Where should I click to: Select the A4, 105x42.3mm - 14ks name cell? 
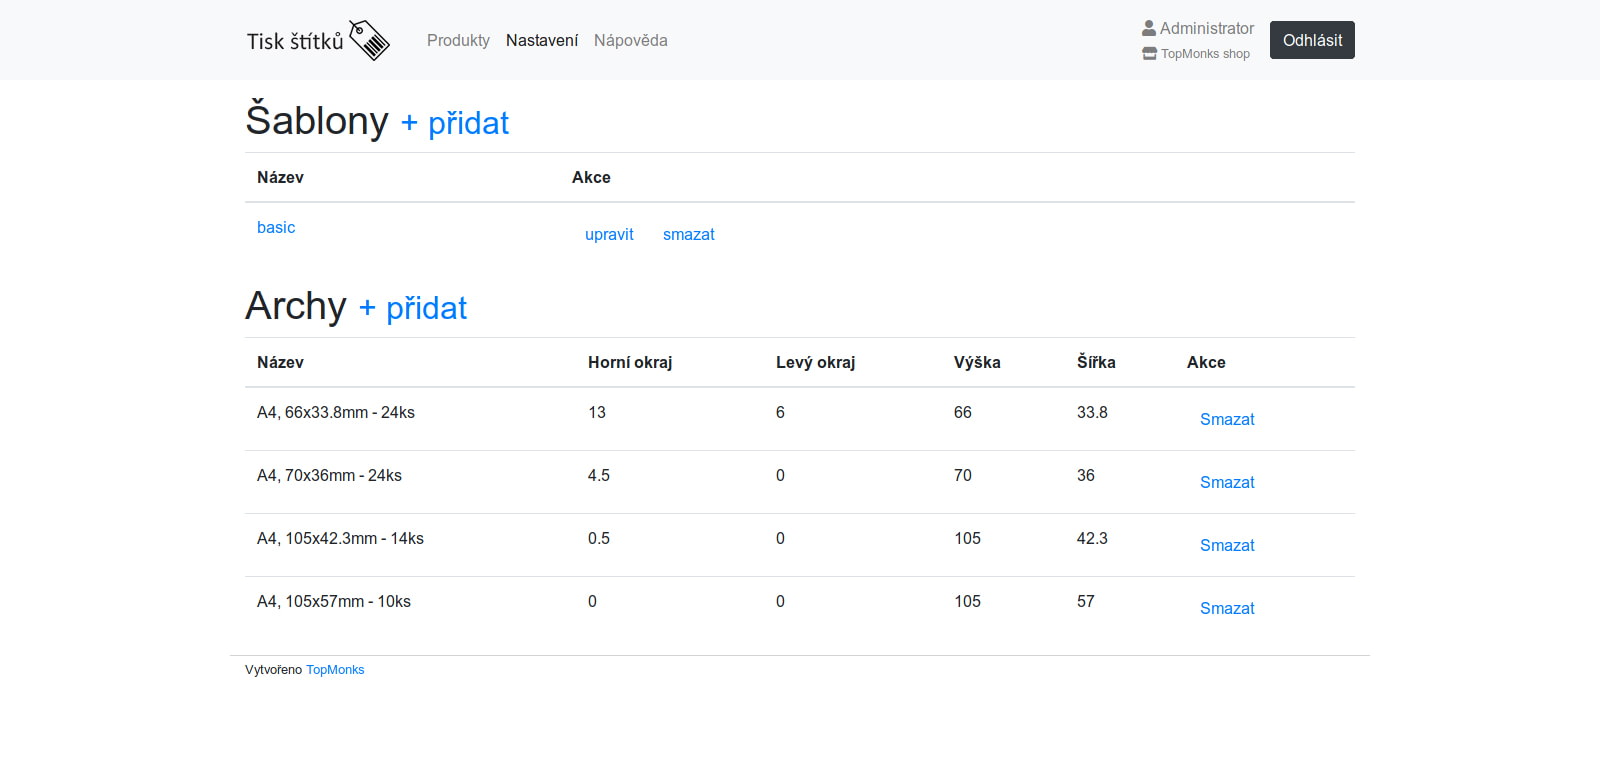(x=340, y=538)
